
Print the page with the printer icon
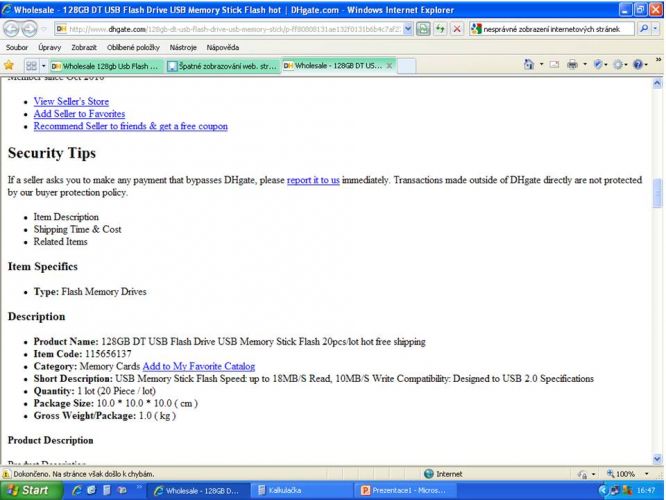coord(573,65)
